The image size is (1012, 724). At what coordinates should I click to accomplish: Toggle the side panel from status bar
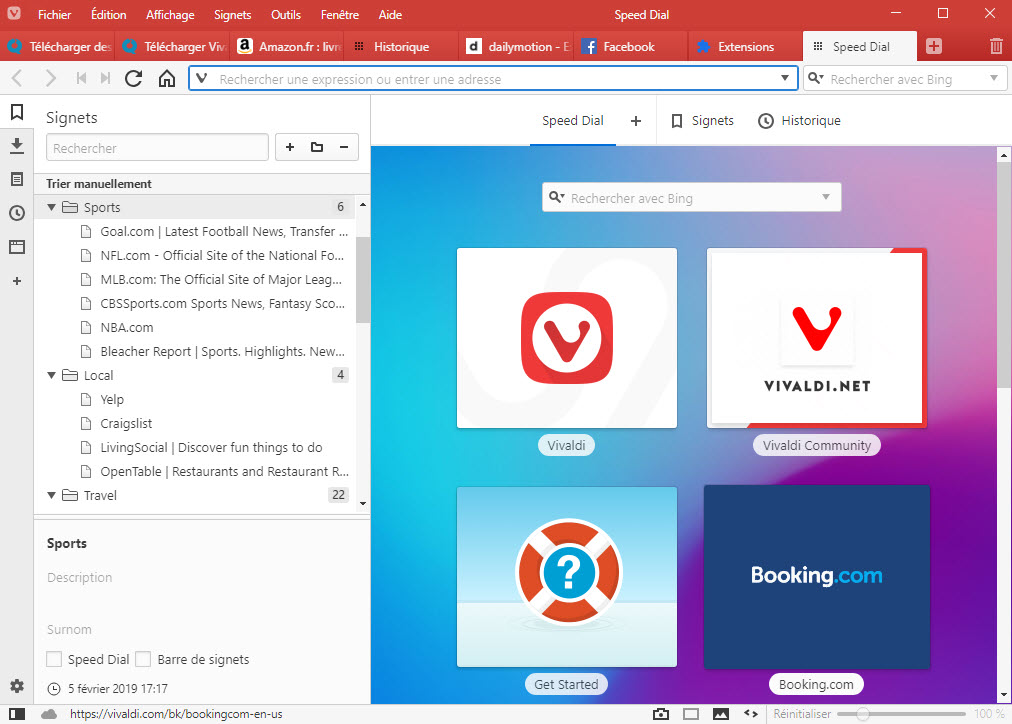pos(17,714)
